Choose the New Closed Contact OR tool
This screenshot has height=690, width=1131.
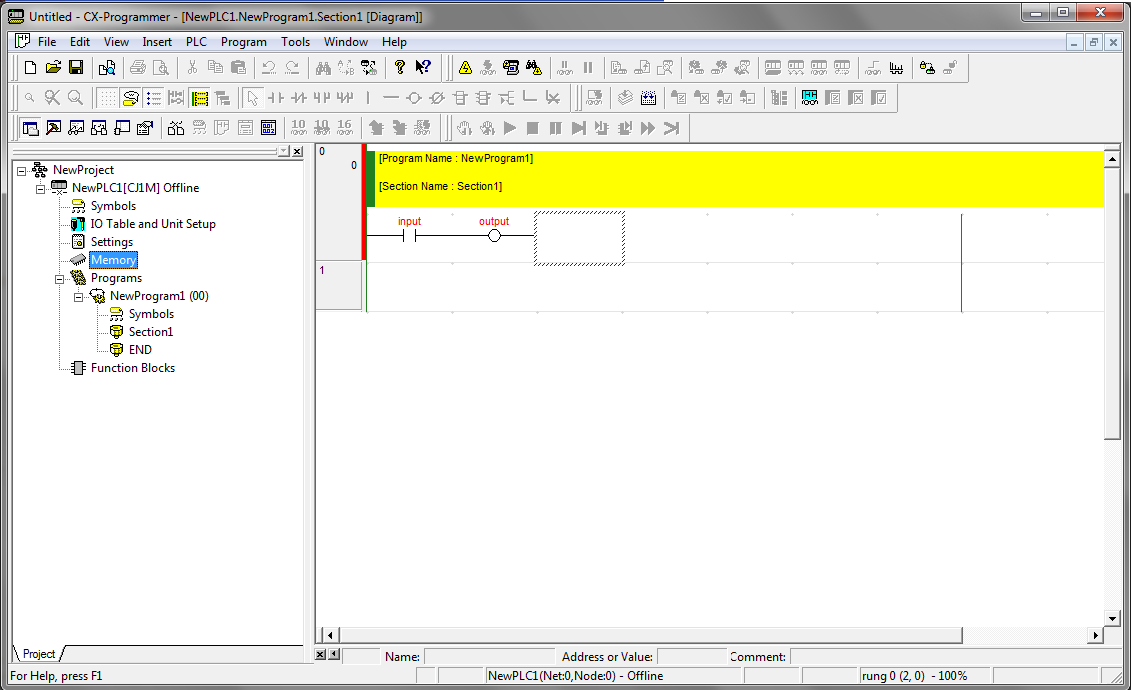[345, 98]
